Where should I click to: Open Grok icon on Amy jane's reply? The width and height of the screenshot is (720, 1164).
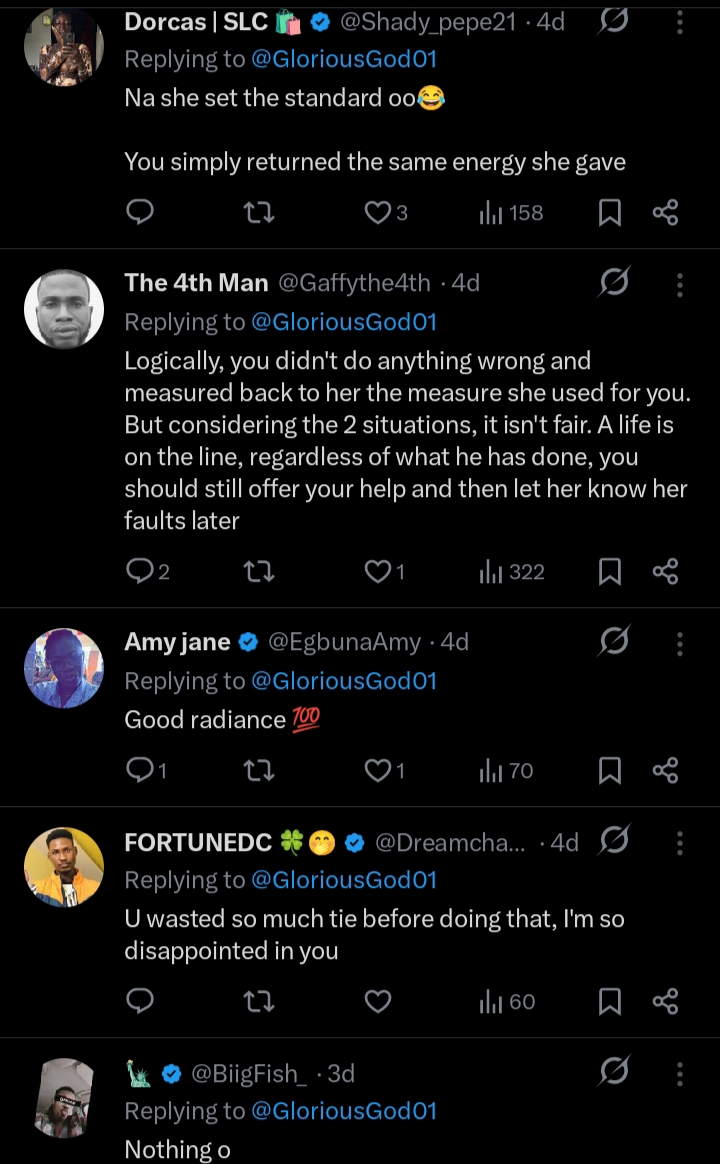tap(614, 641)
